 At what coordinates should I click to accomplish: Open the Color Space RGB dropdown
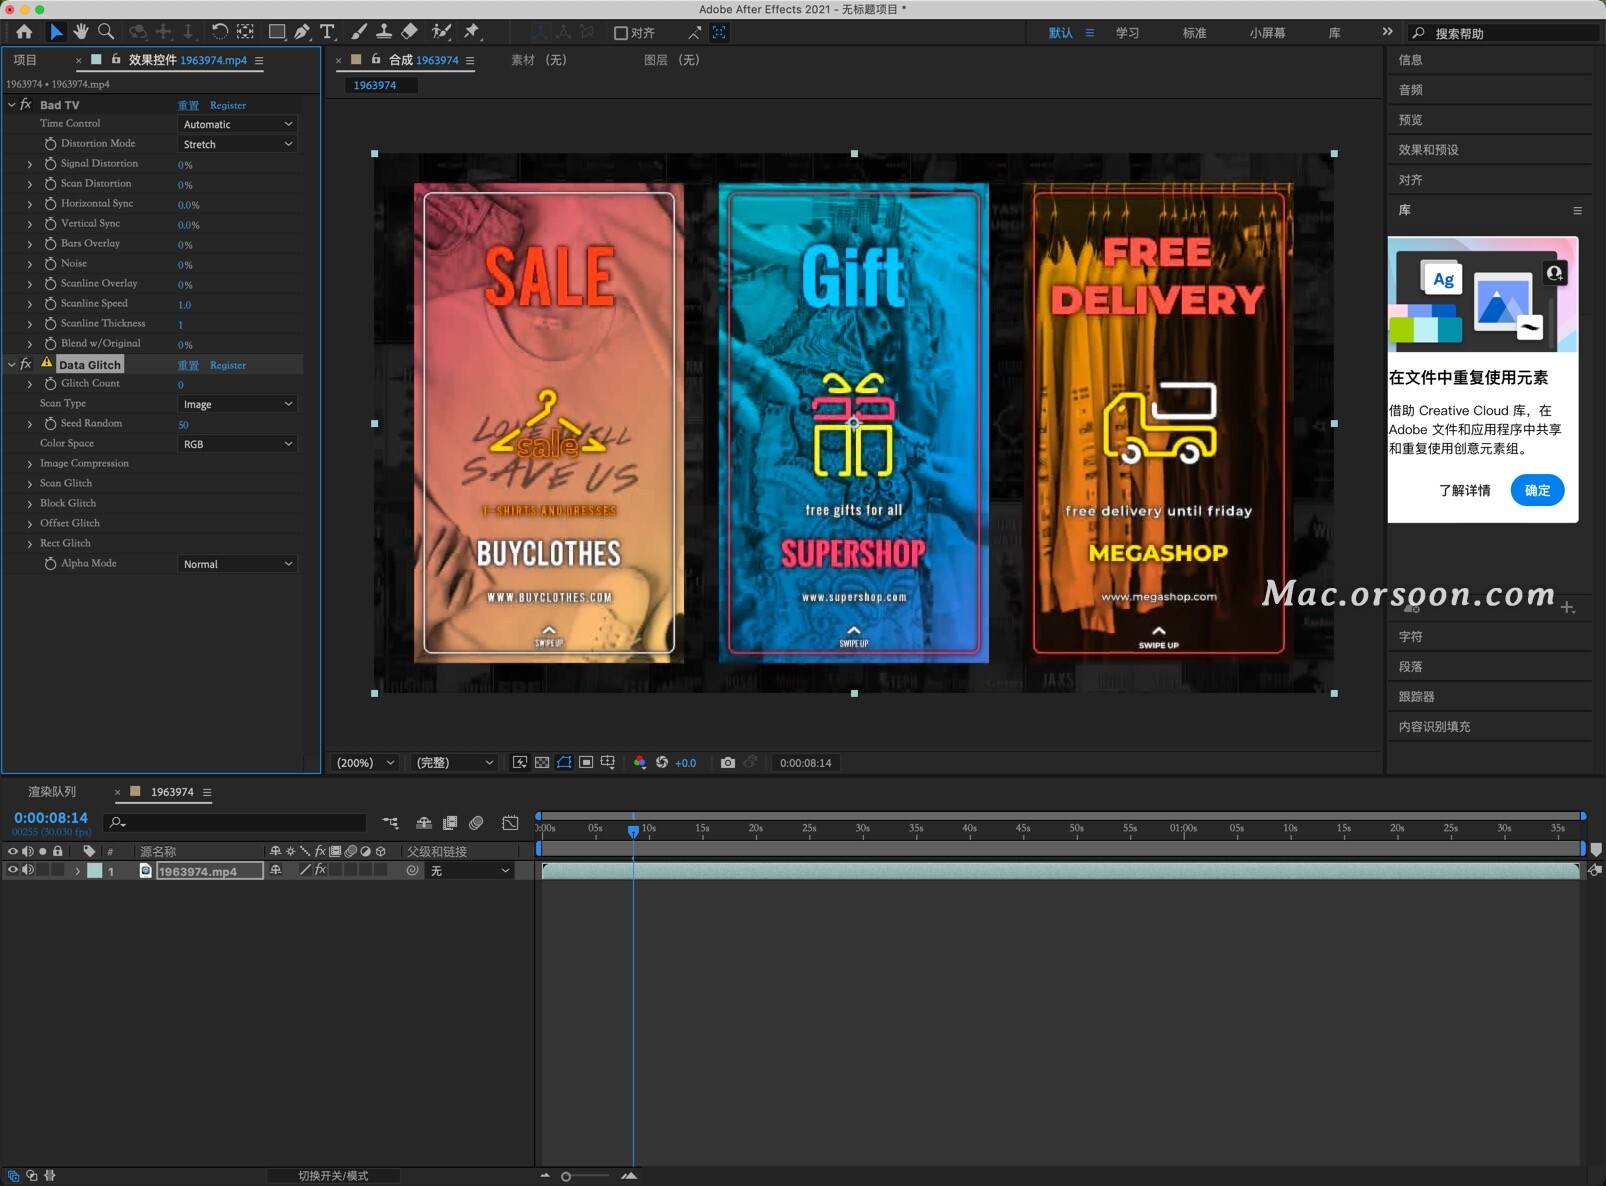click(x=238, y=444)
